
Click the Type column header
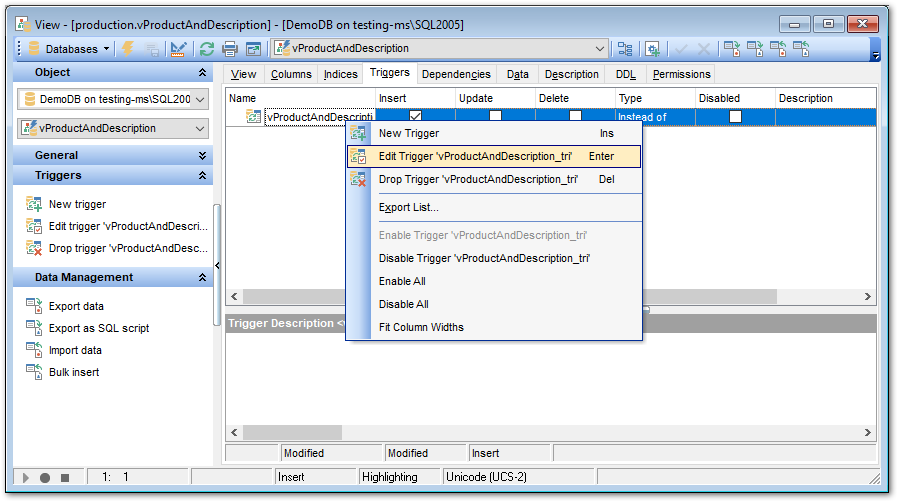[x=655, y=98]
